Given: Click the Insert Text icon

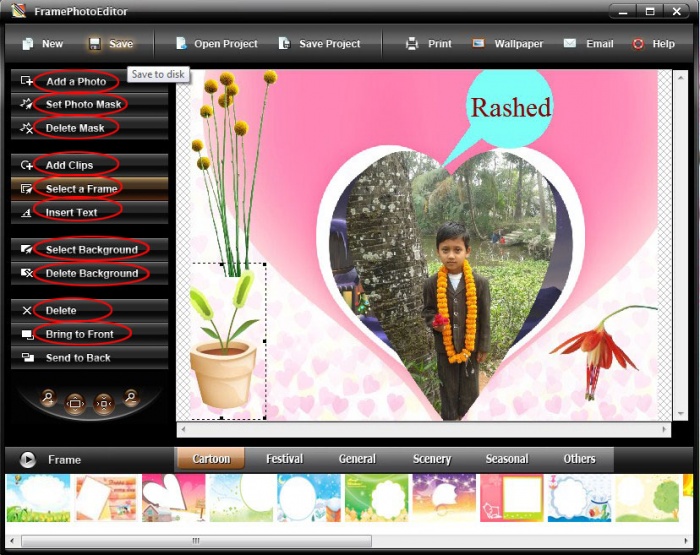Looking at the screenshot, I should pyautogui.click(x=27, y=213).
